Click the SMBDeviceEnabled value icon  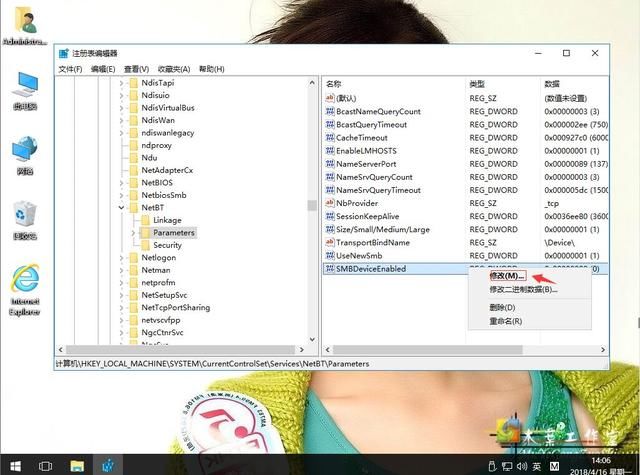click(x=330, y=268)
